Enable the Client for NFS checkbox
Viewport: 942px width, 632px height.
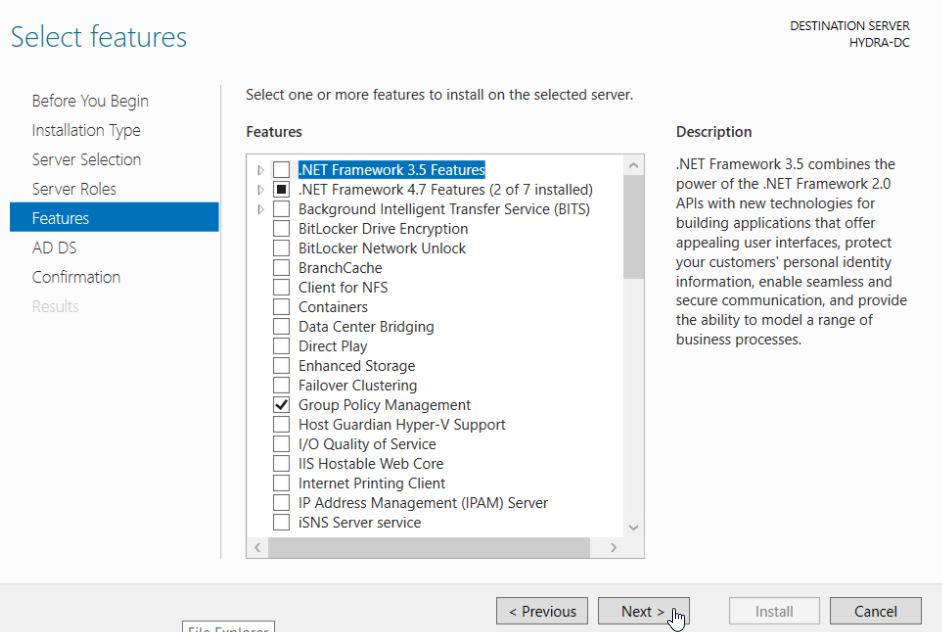tap(281, 288)
